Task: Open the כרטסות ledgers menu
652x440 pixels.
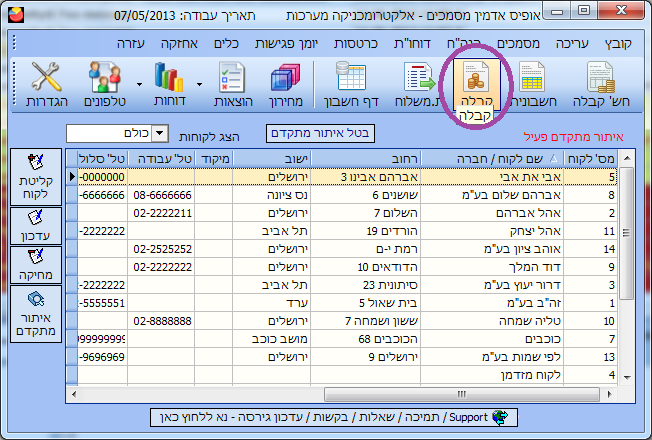Action: 356,43
